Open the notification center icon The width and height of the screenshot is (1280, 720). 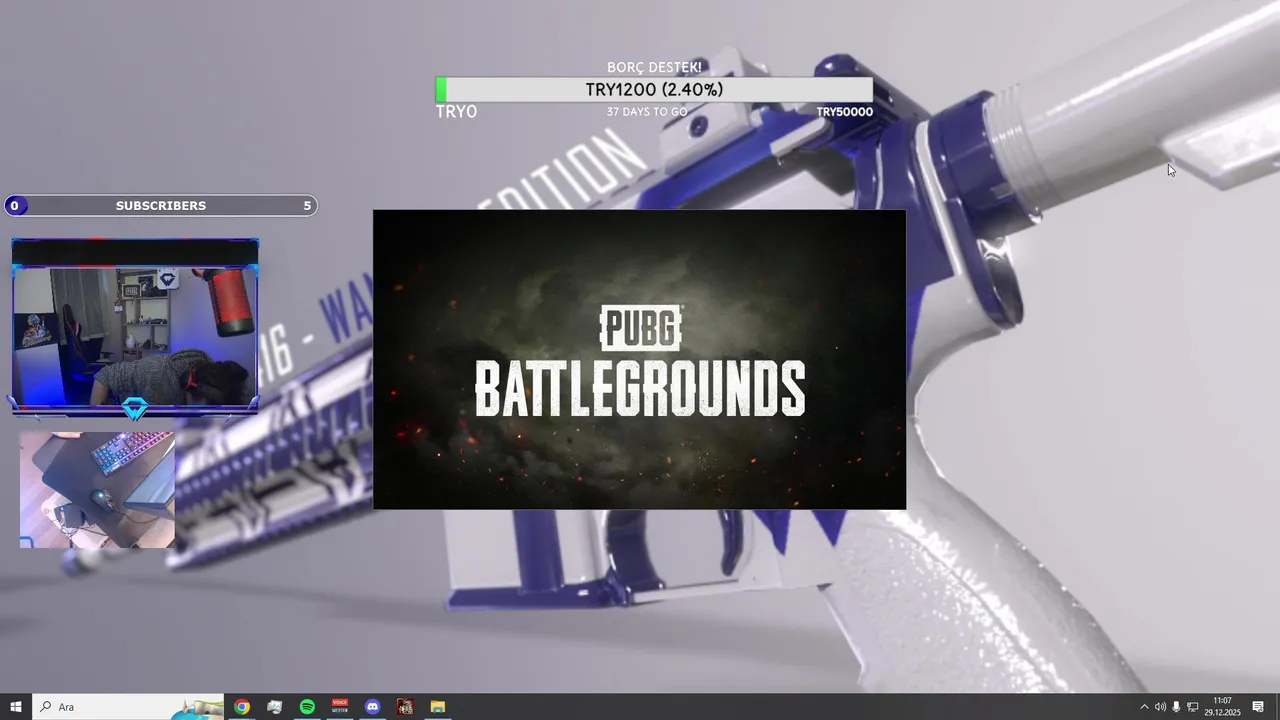(1258, 707)
